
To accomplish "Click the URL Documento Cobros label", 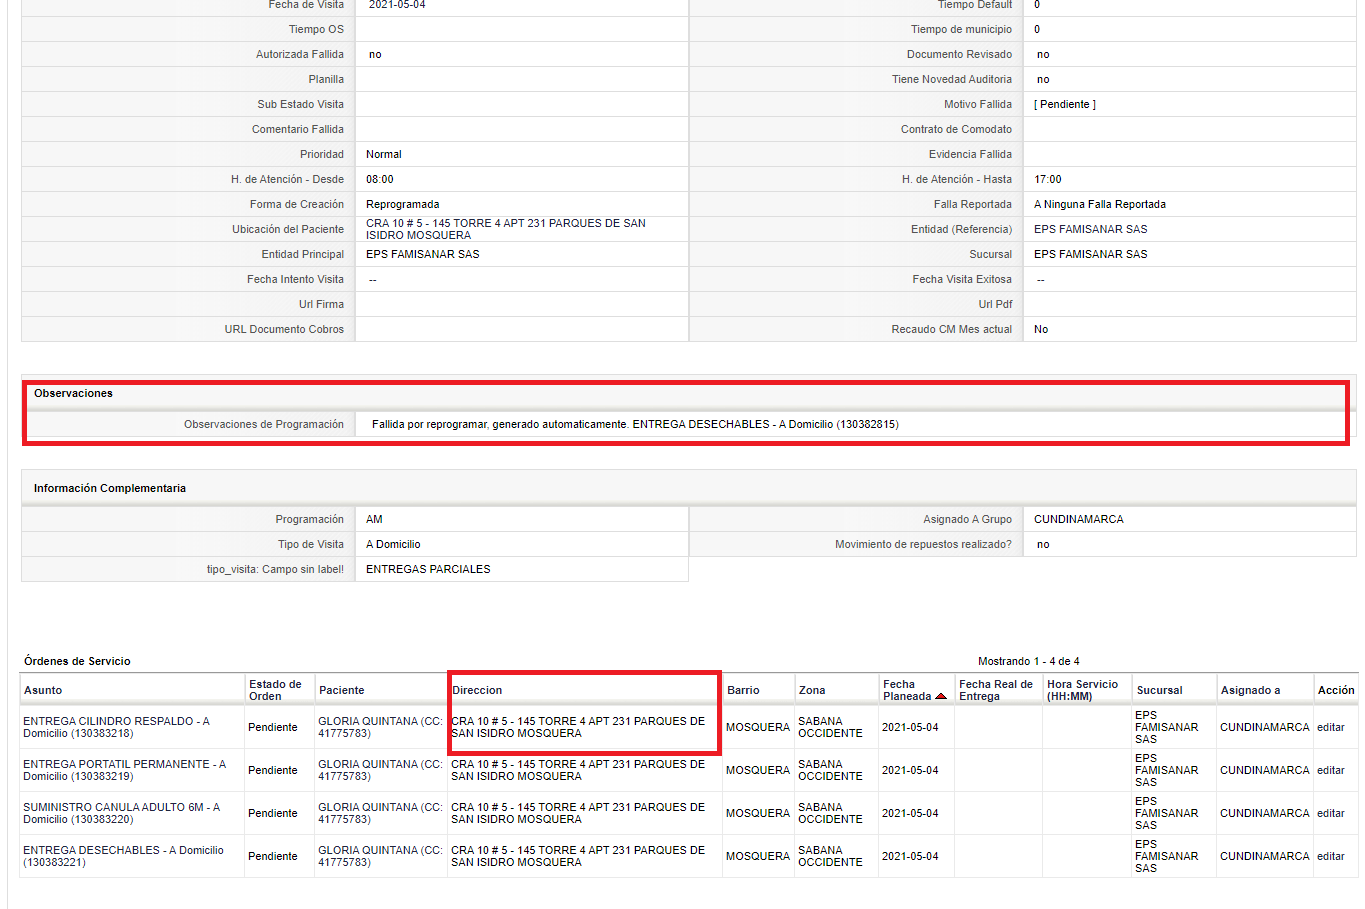I will (284, 329).
